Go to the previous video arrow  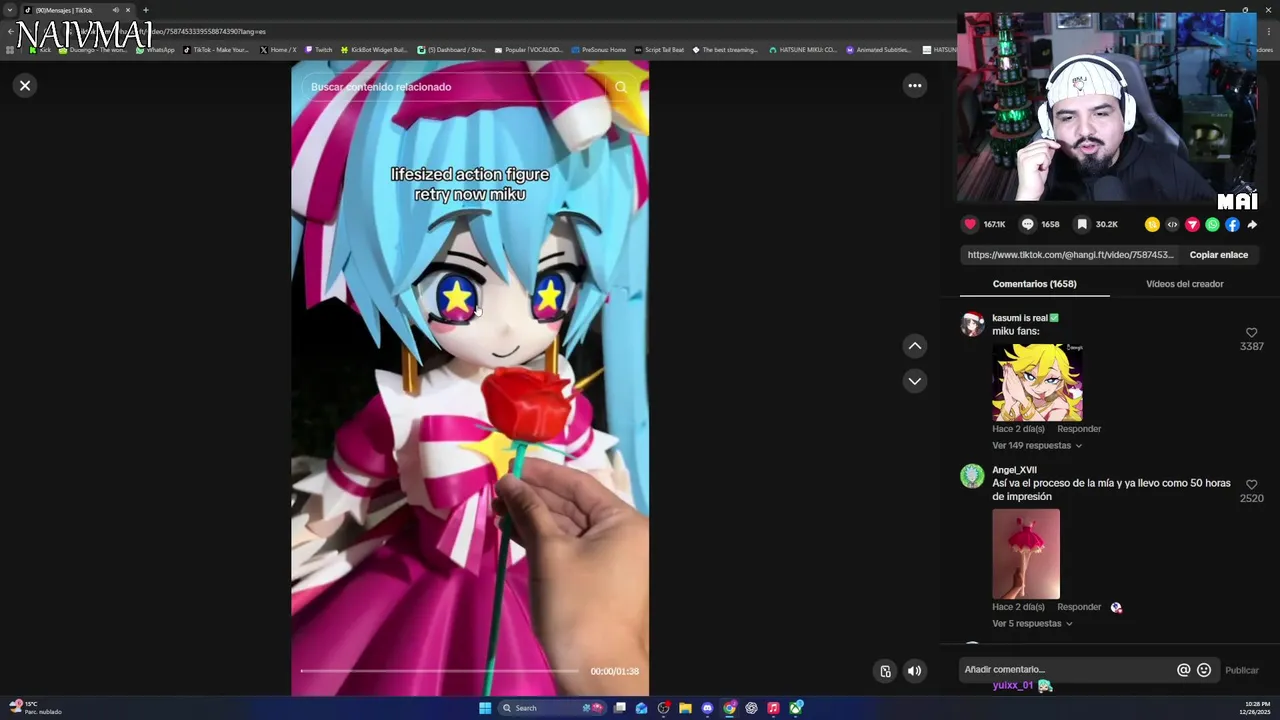click(914, 346)
